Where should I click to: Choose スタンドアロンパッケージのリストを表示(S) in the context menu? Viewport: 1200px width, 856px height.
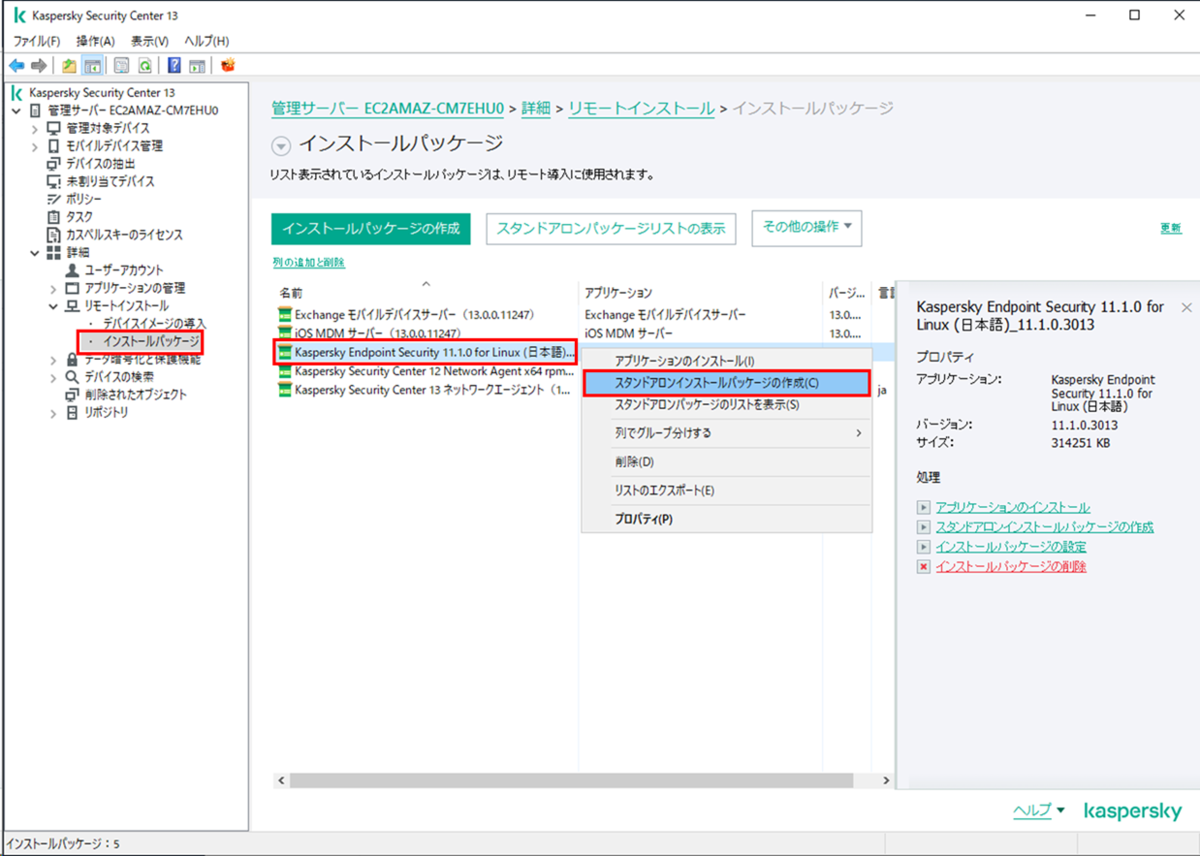tap(726, 405)
